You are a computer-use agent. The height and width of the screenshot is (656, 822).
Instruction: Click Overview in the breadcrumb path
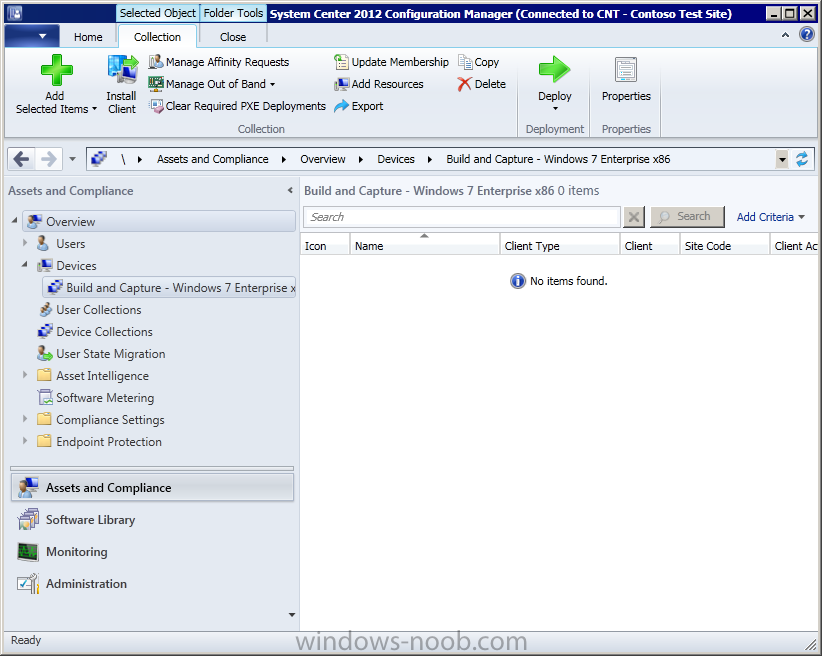click(323, 159)
